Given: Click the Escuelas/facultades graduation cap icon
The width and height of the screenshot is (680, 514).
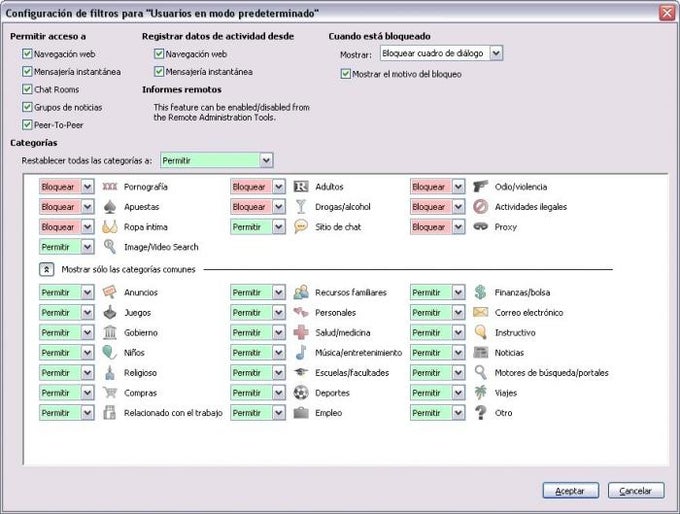Looking at the screenshot, I should tap(301, 372).
